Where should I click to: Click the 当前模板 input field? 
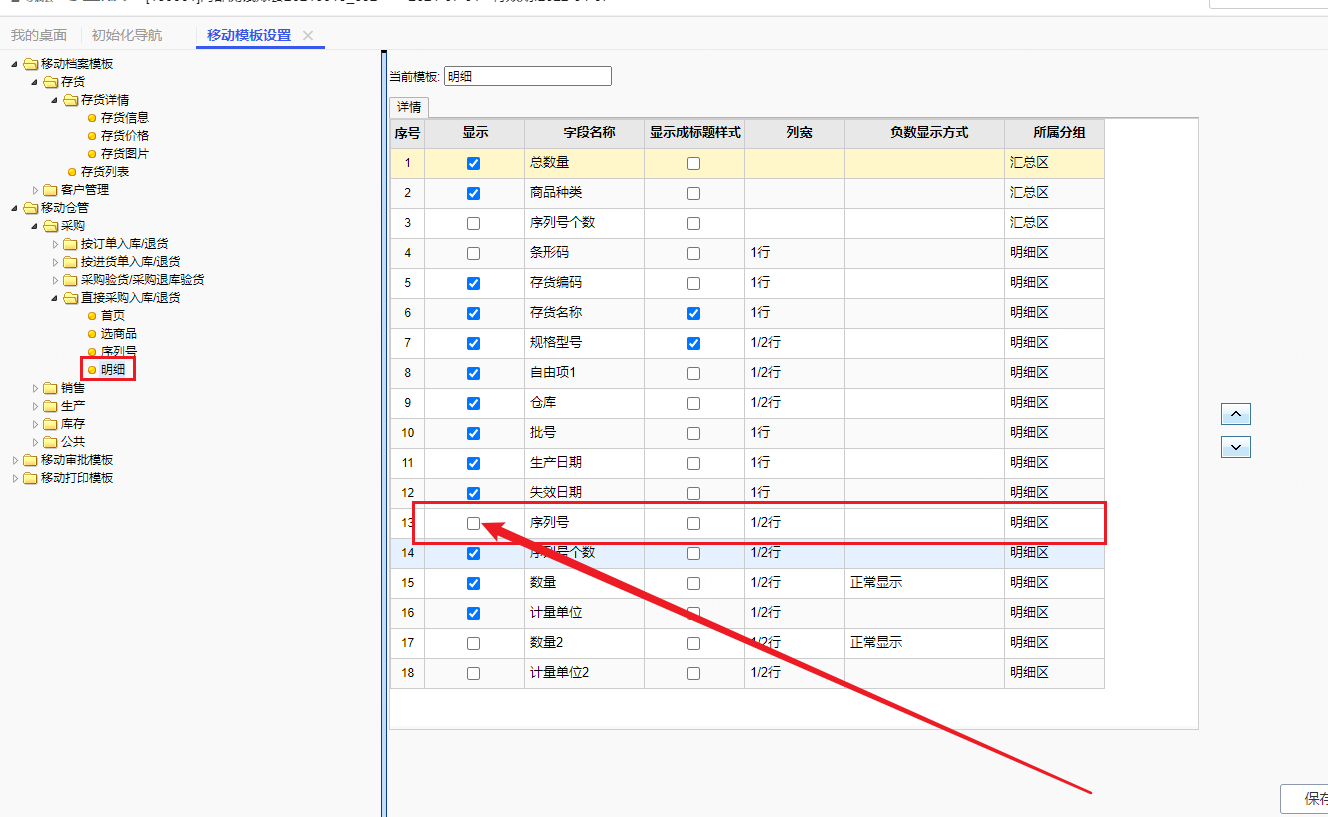[x=527, y=76]
